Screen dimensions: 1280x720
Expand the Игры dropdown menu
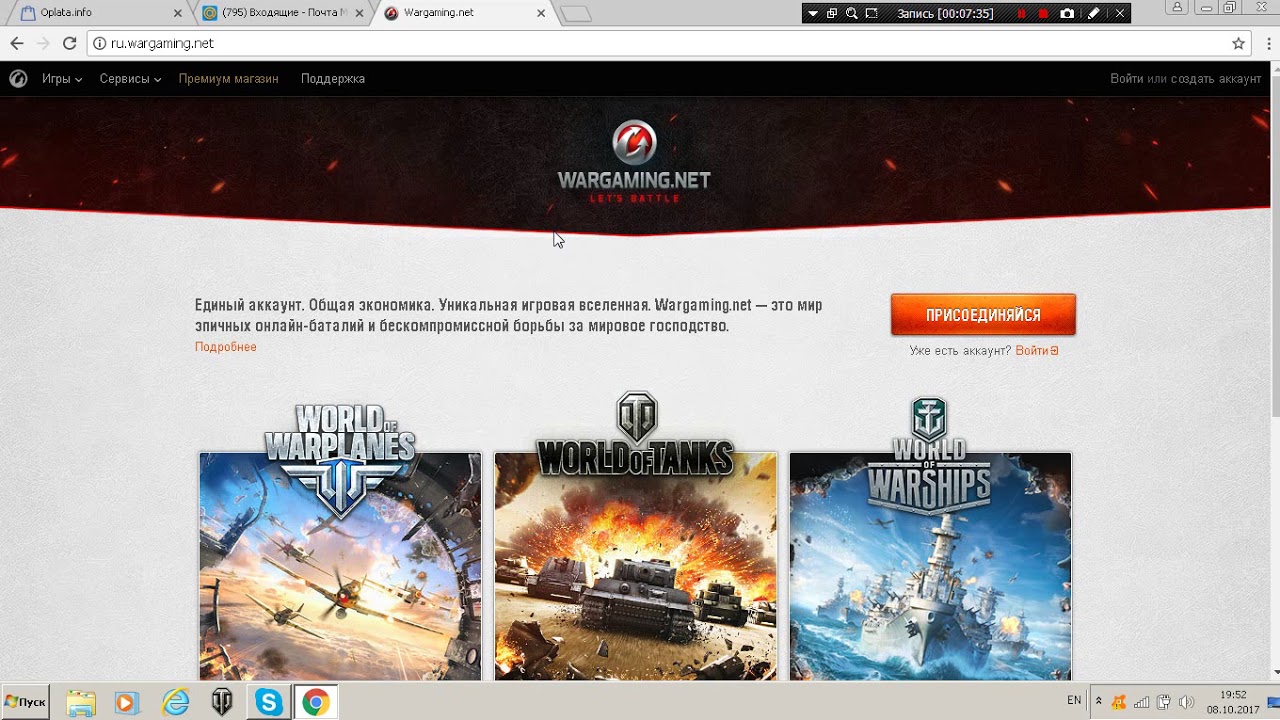click(62, 78)
